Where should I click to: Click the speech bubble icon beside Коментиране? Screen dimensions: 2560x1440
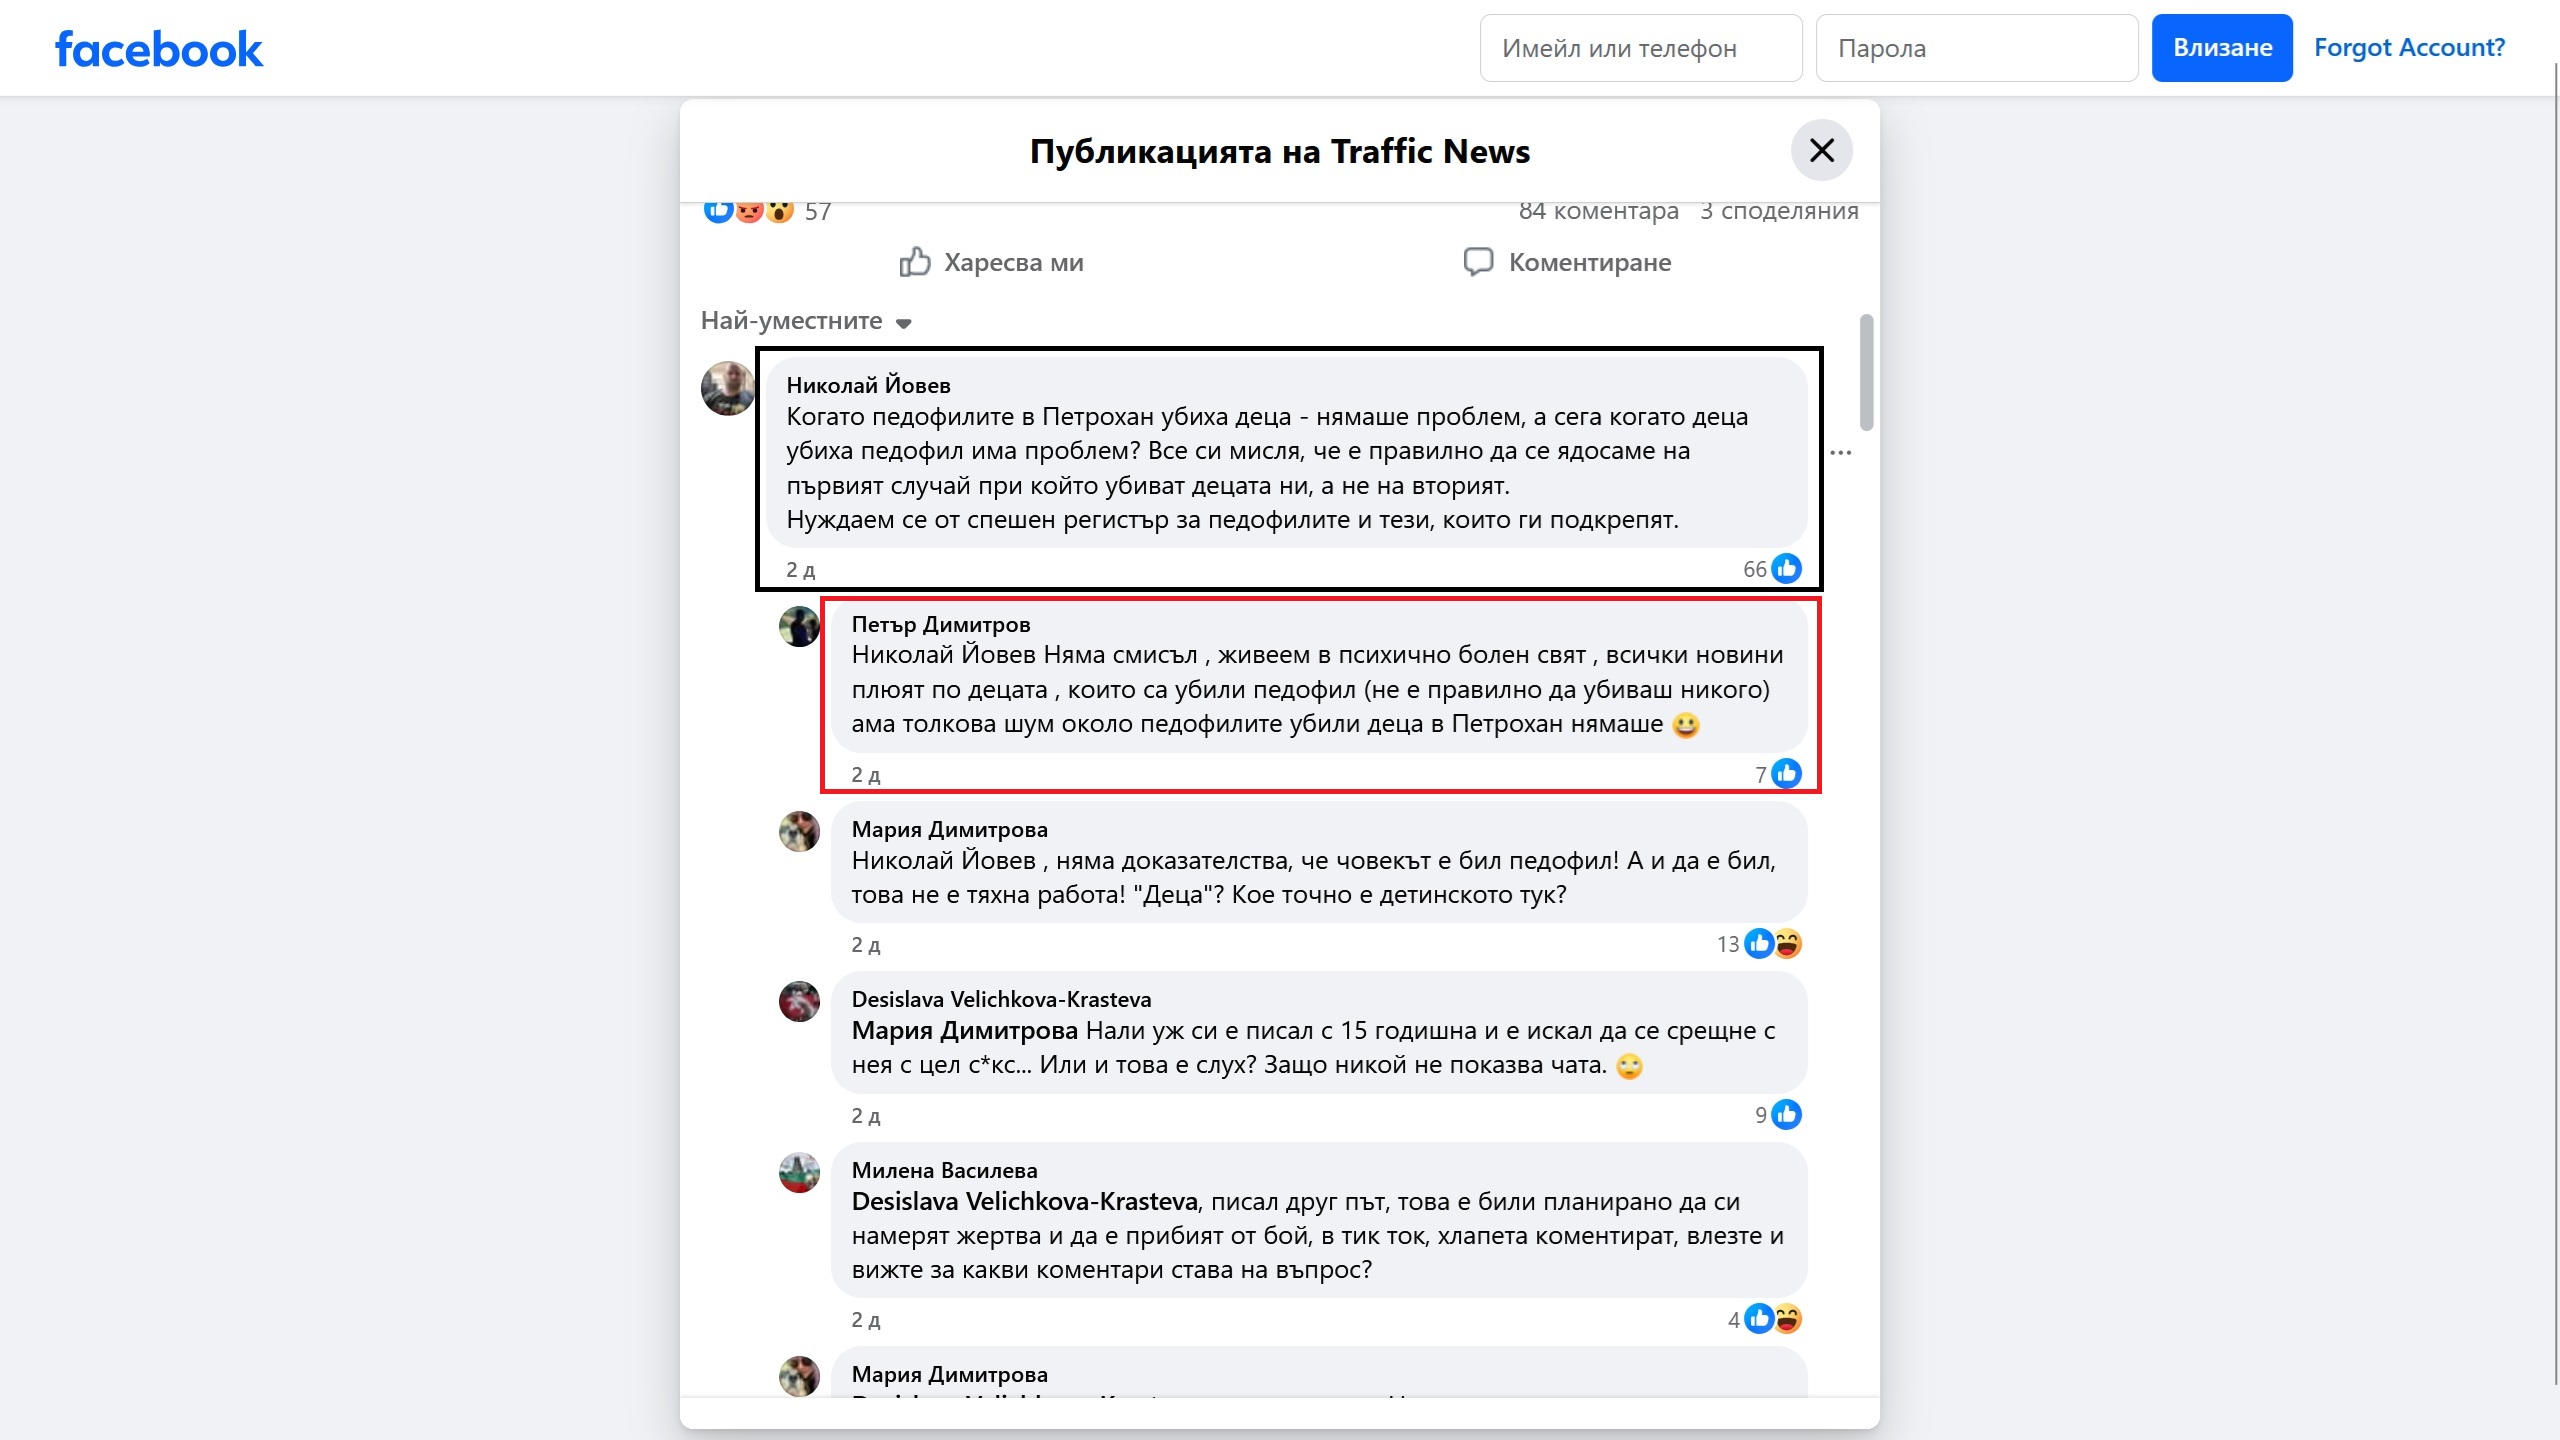tap(1478, 262)
